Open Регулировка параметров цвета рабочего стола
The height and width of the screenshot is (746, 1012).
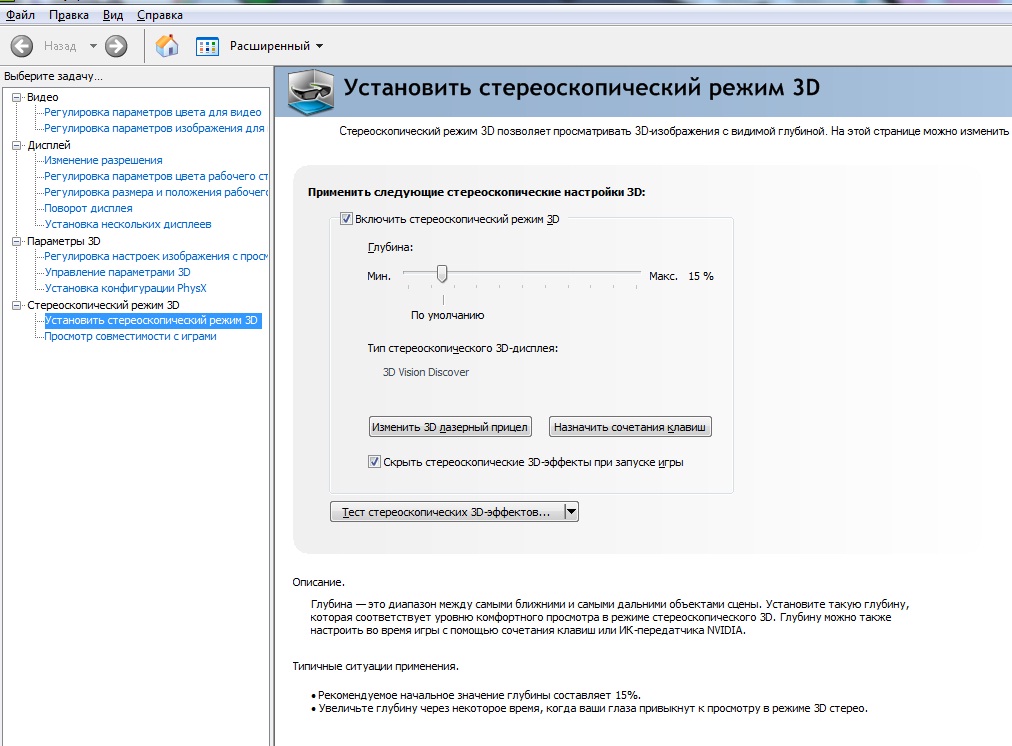156,176
